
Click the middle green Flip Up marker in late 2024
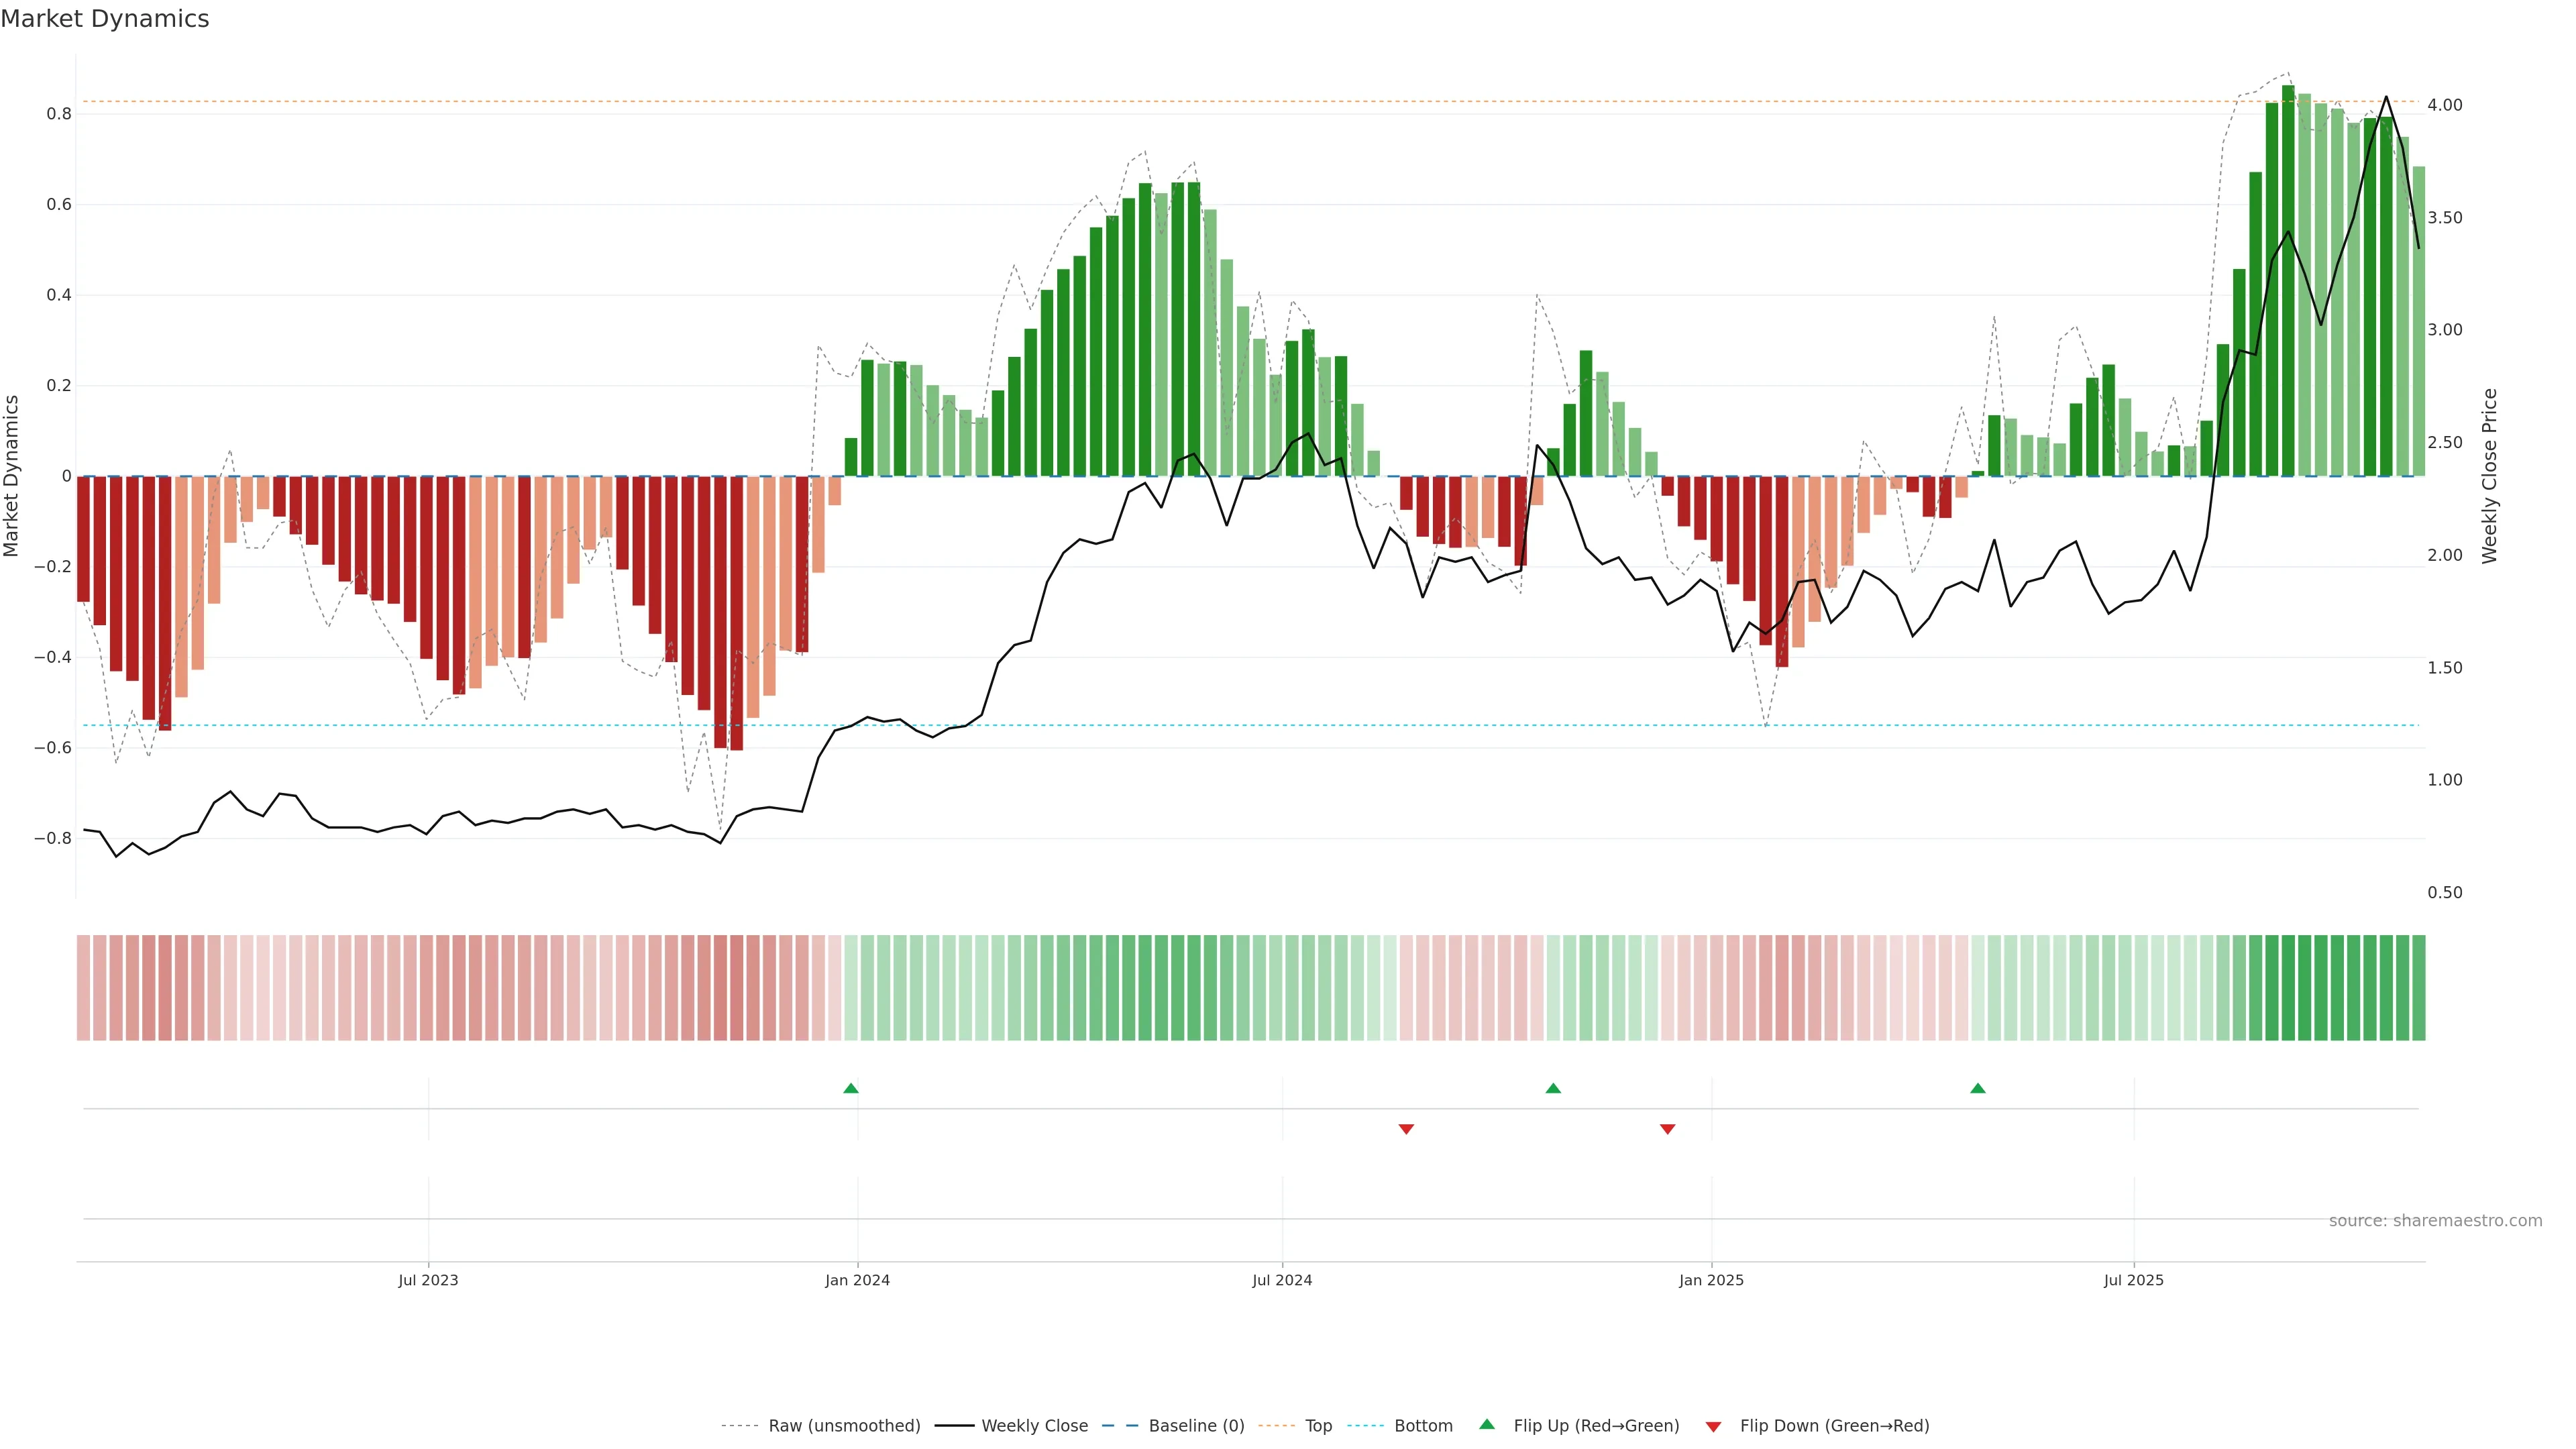1553,1088
